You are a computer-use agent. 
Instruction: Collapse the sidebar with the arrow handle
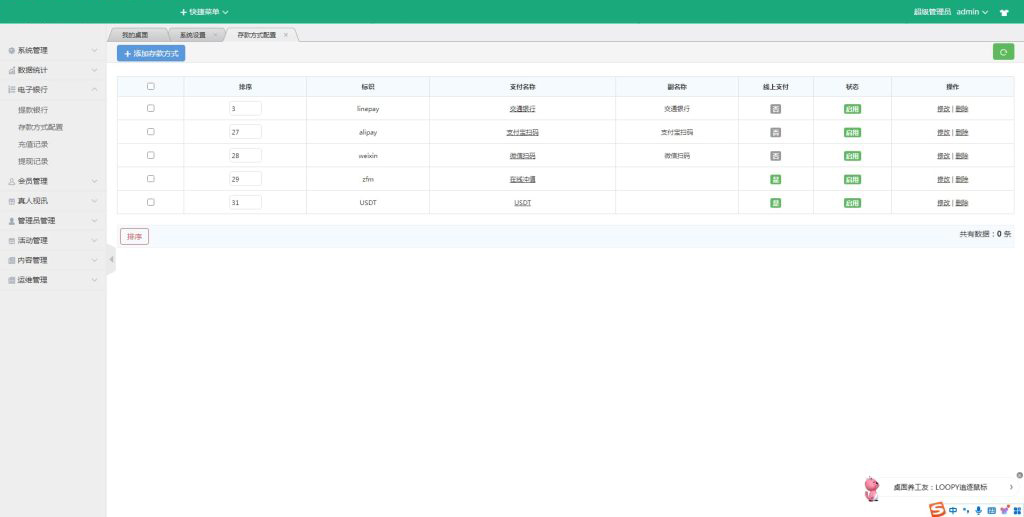(111, 259)
